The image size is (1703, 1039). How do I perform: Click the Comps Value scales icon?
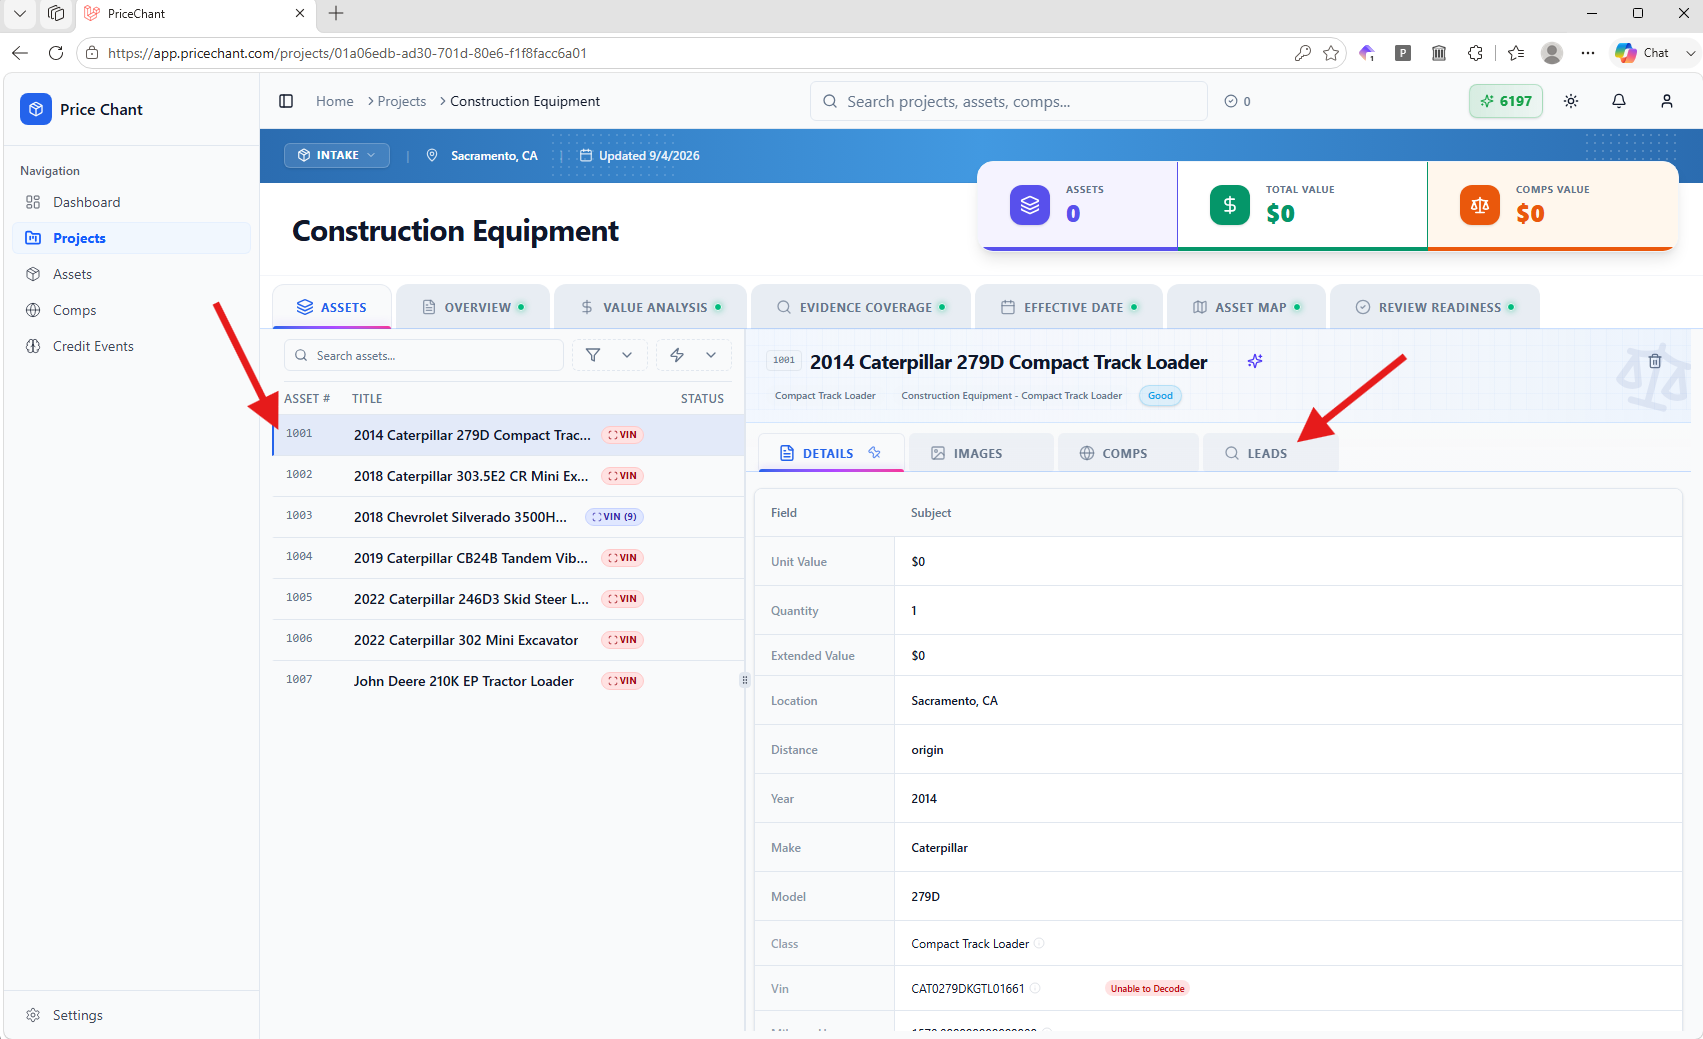pyautogui.click(x=1480, y=205)
